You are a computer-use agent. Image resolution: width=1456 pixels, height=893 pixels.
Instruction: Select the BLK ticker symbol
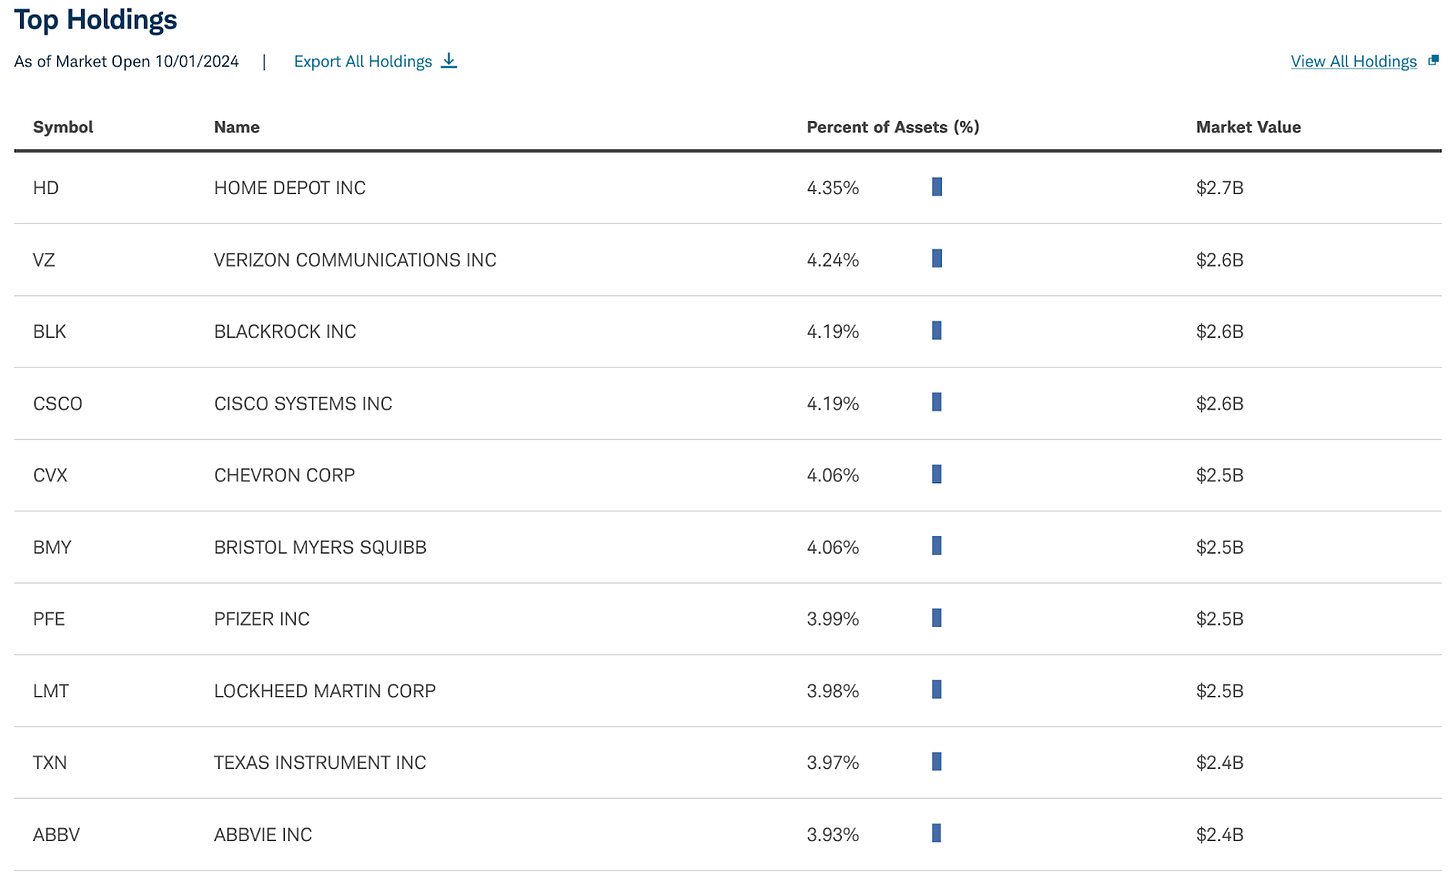49,332
